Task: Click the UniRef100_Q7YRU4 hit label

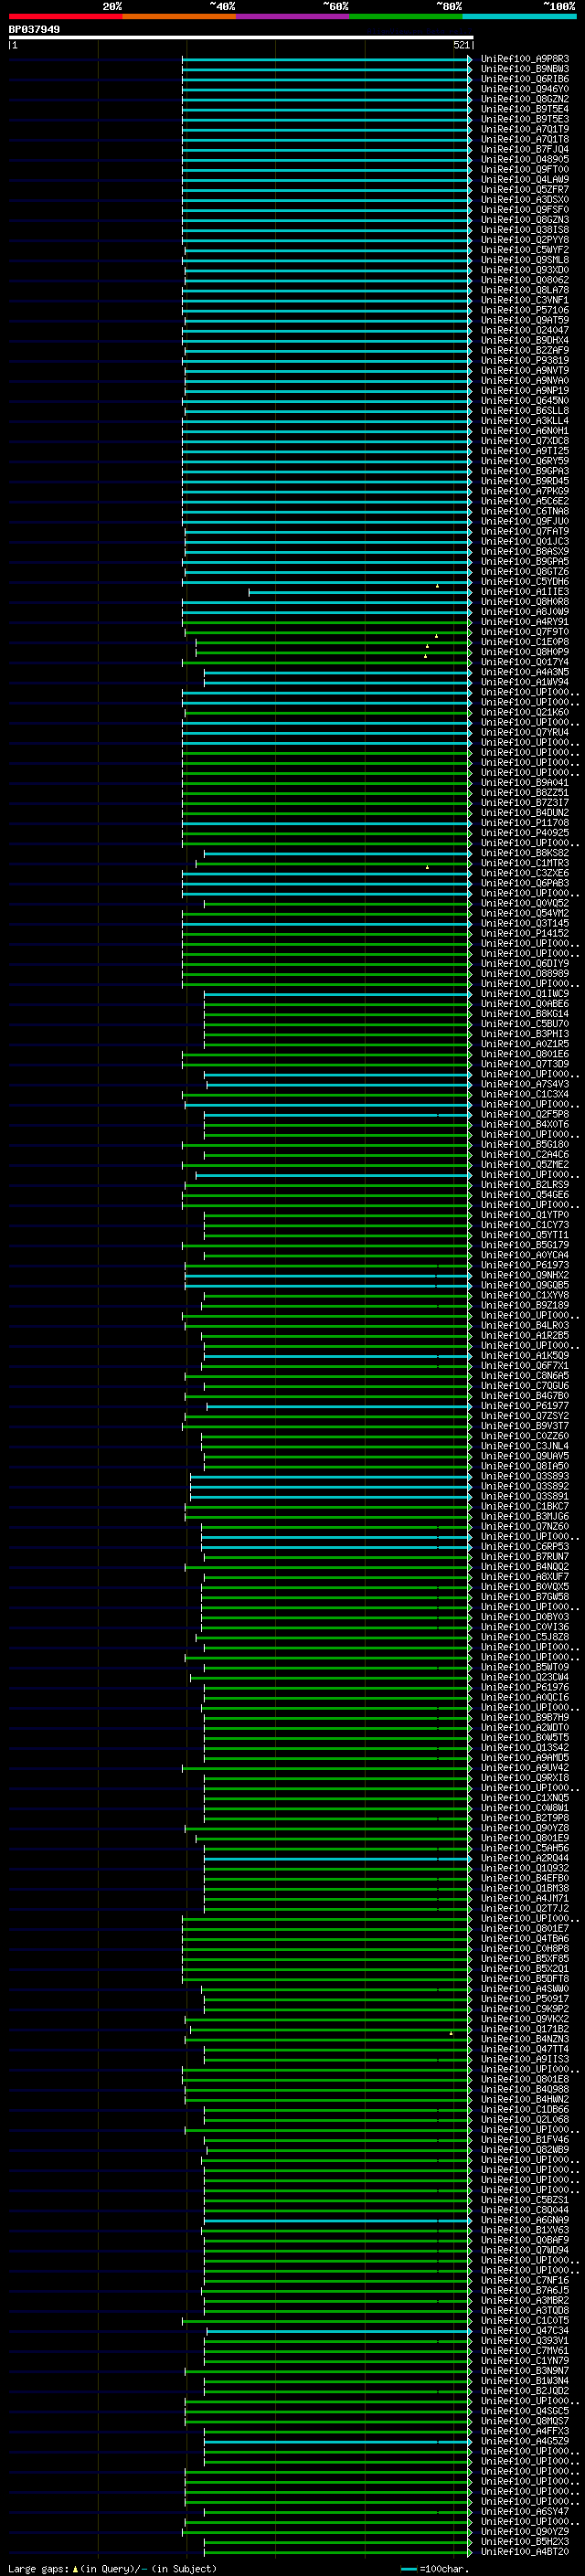Action: (525, 732)
